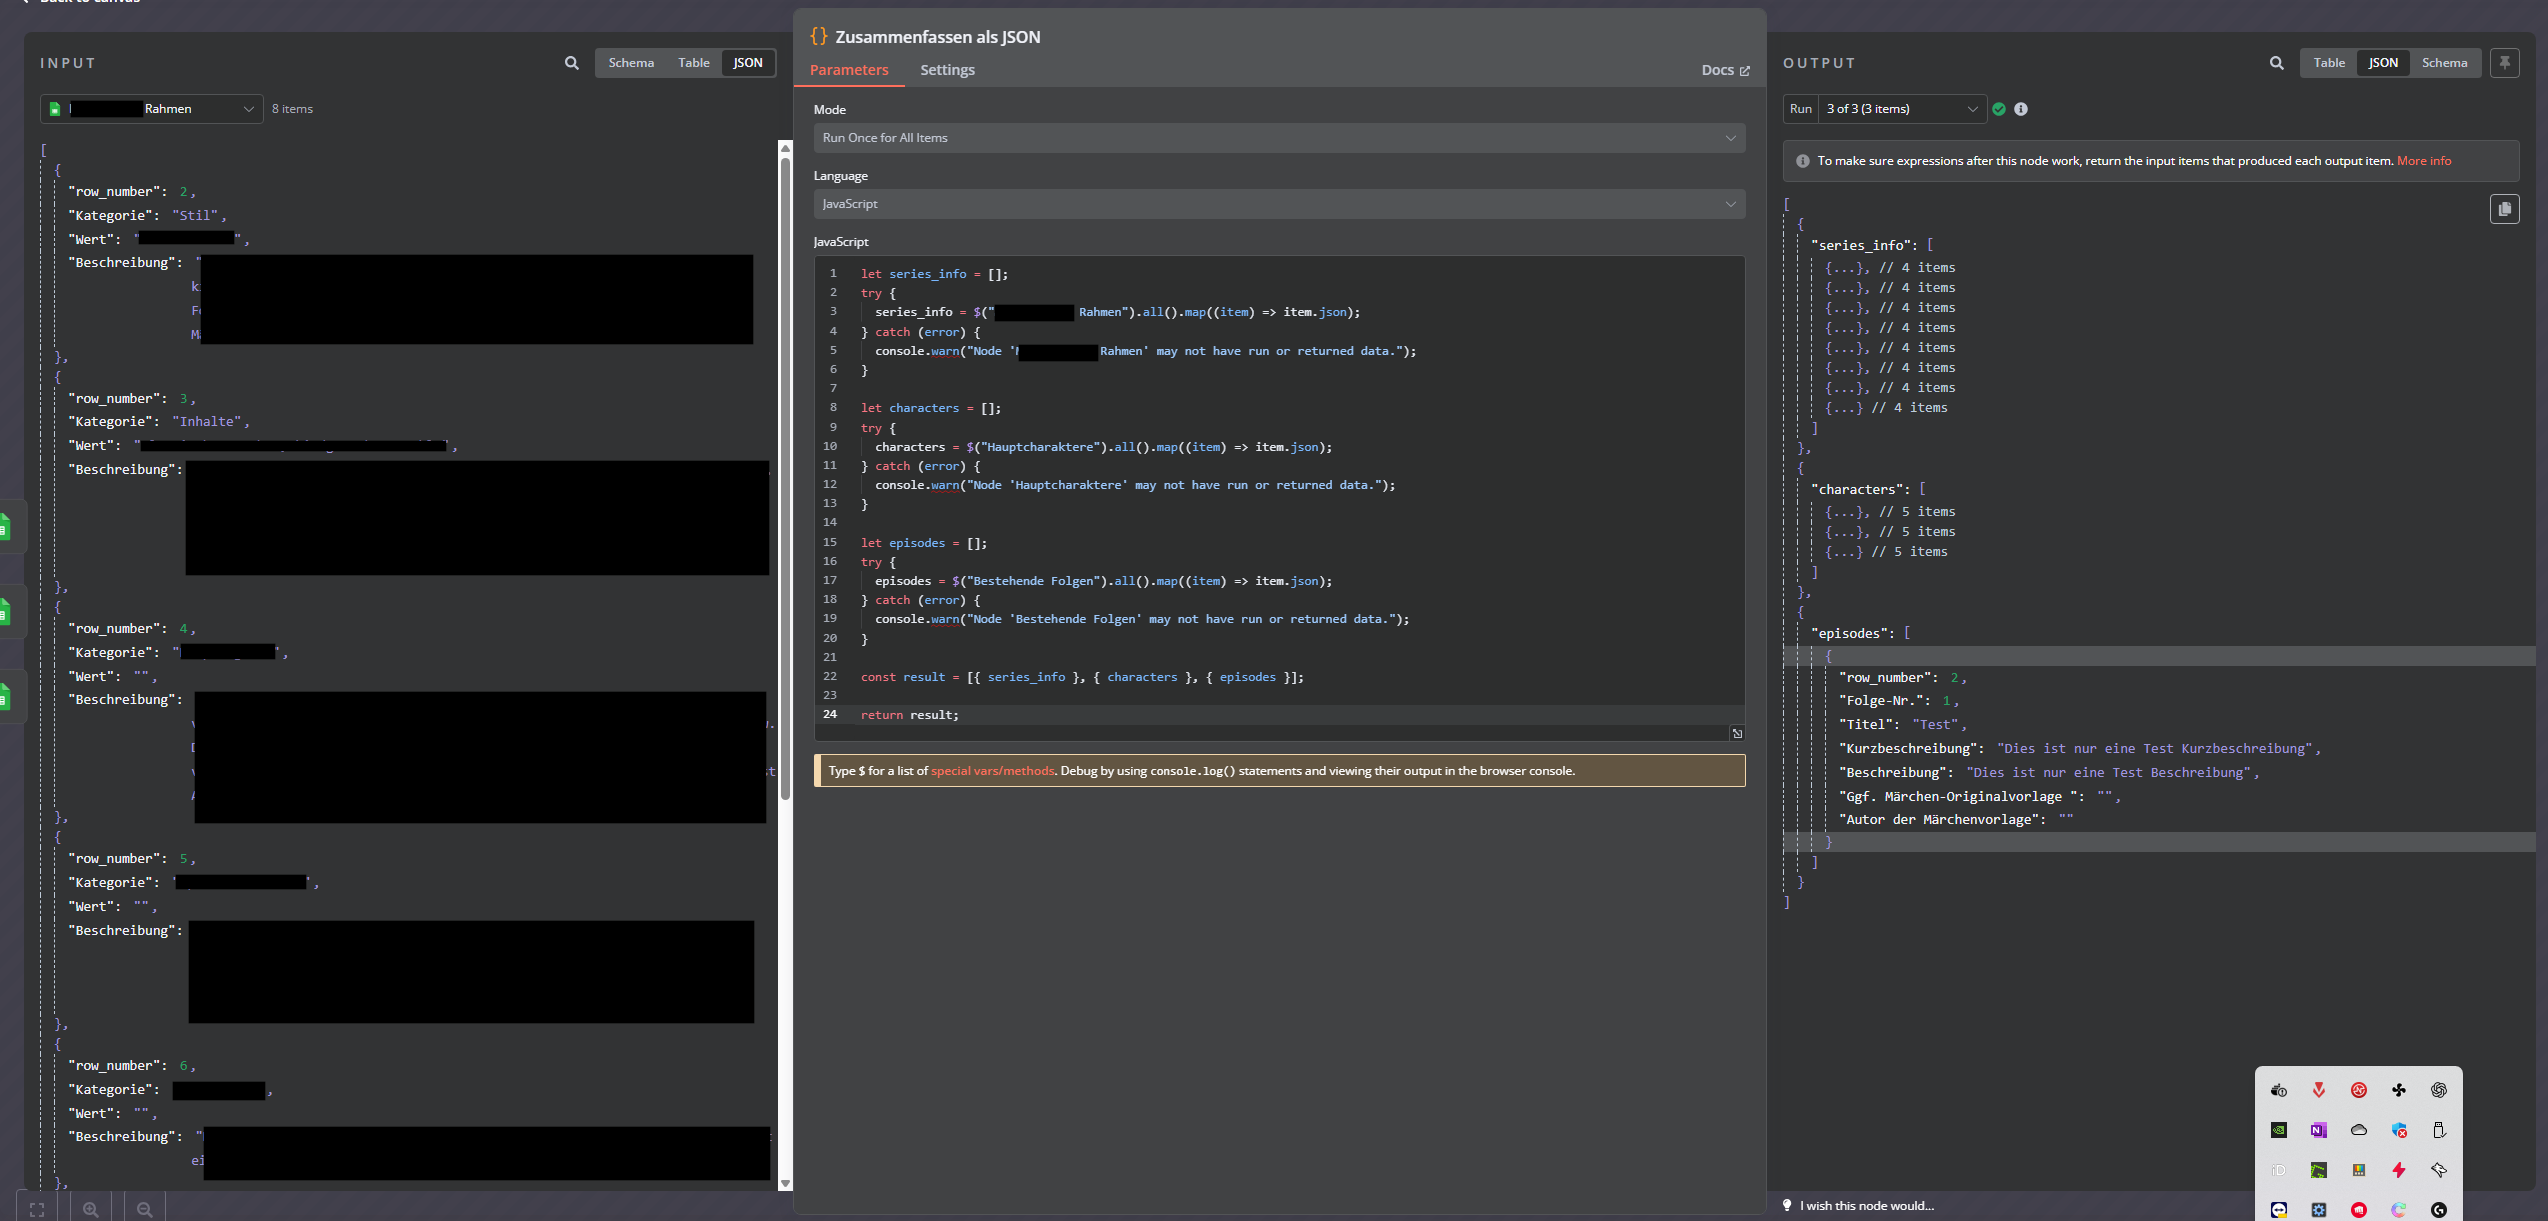
Task: Click the canvas zoom out icon
Action: [144, 1209]
